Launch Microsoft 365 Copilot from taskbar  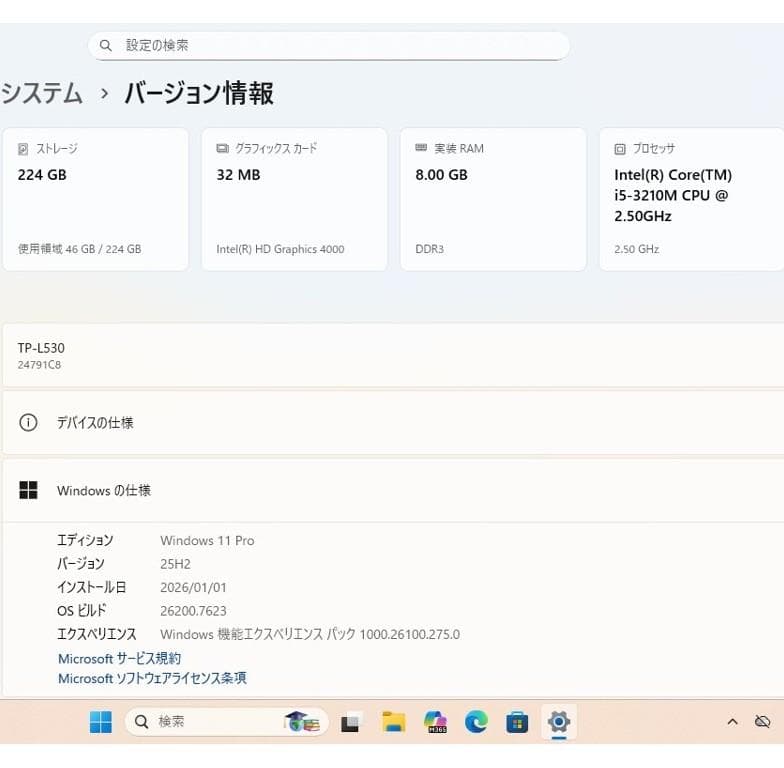click(435, 722)
